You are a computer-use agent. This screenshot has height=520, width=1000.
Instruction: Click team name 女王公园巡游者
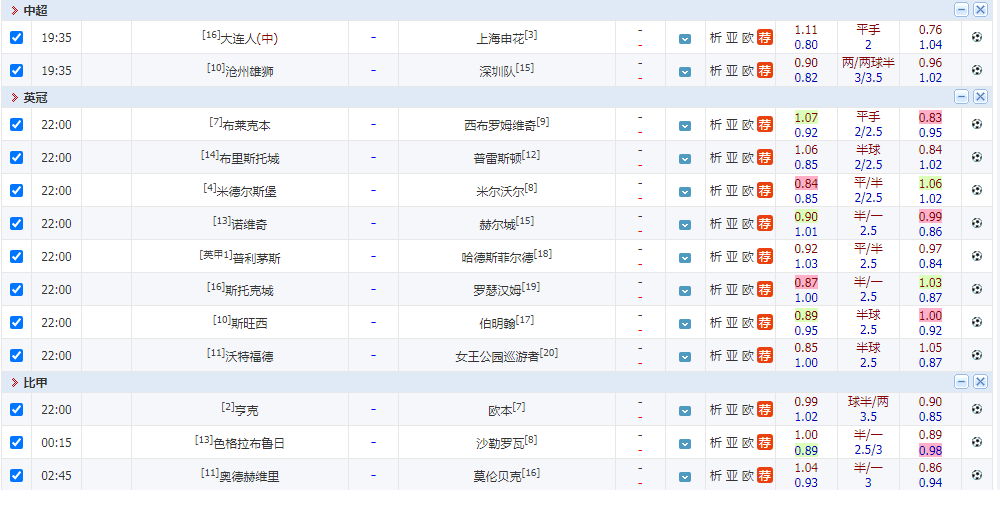tap(497, 357)
